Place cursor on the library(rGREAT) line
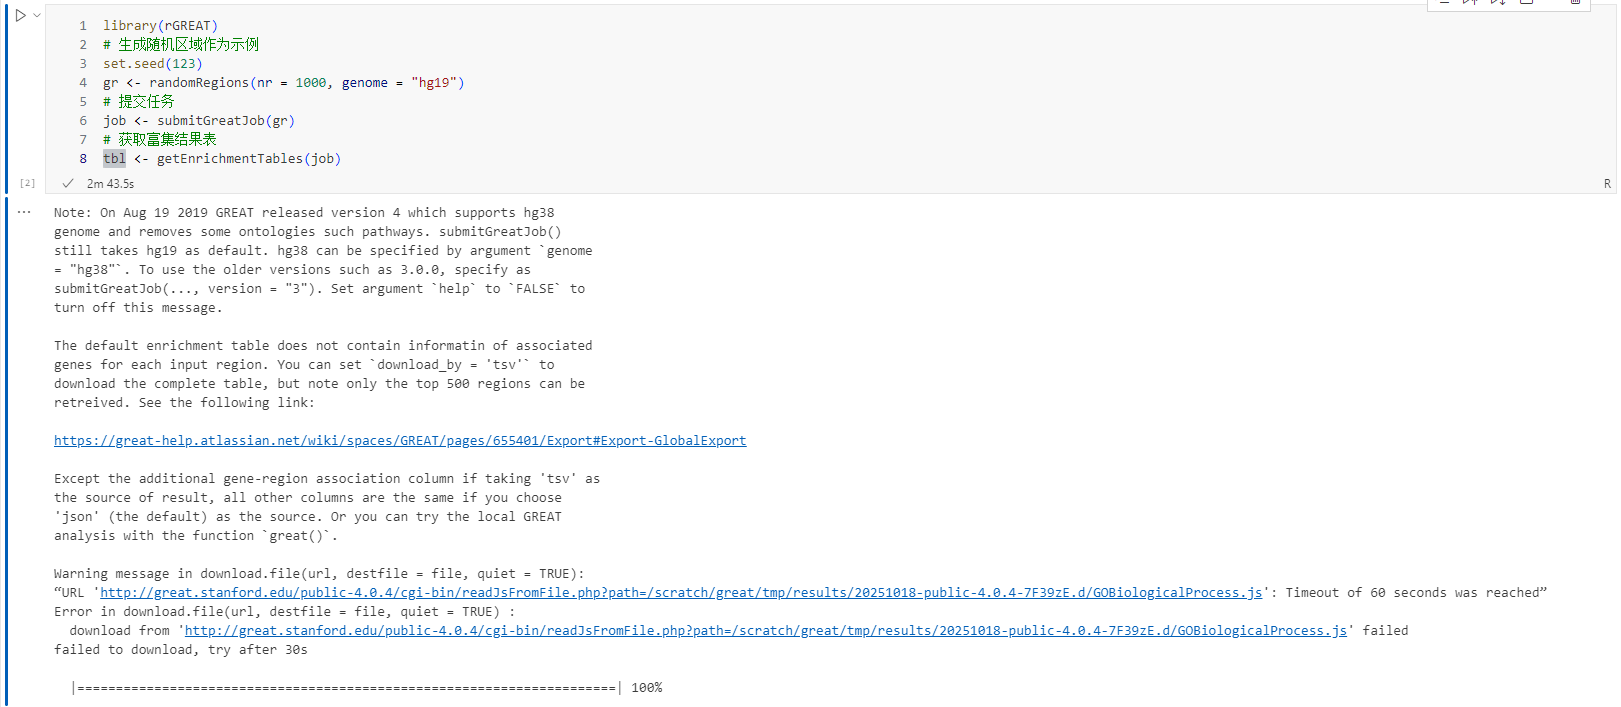Image resolution: width=1621 pixels, height=707 pixels. 160,26
